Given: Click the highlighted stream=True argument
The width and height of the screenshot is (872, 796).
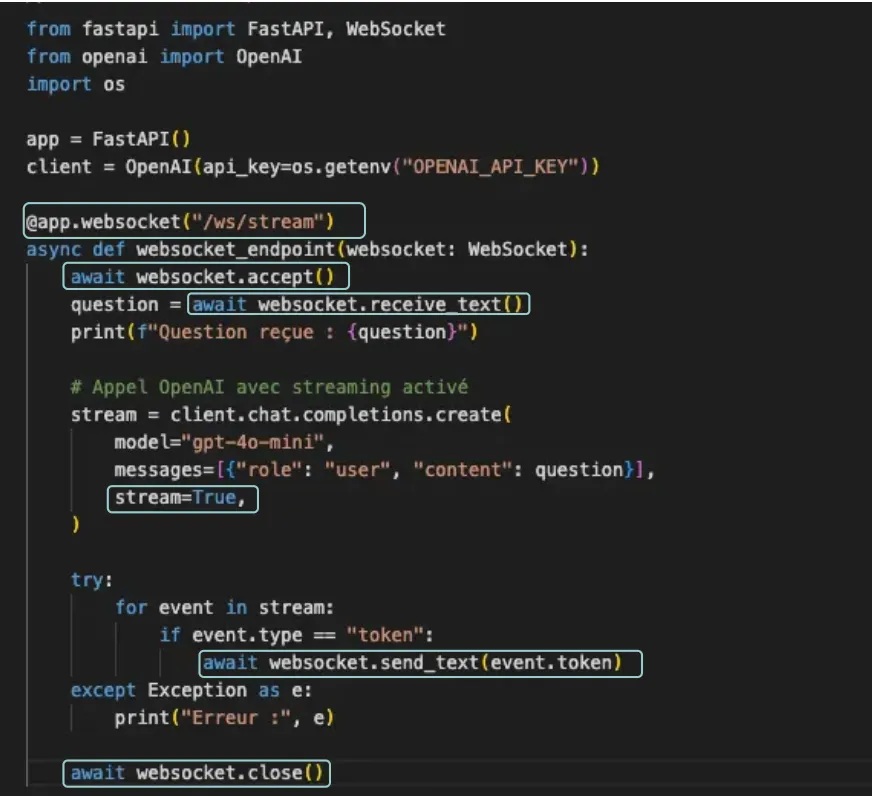Looking at the screenshot, I should tap(181, 497).
